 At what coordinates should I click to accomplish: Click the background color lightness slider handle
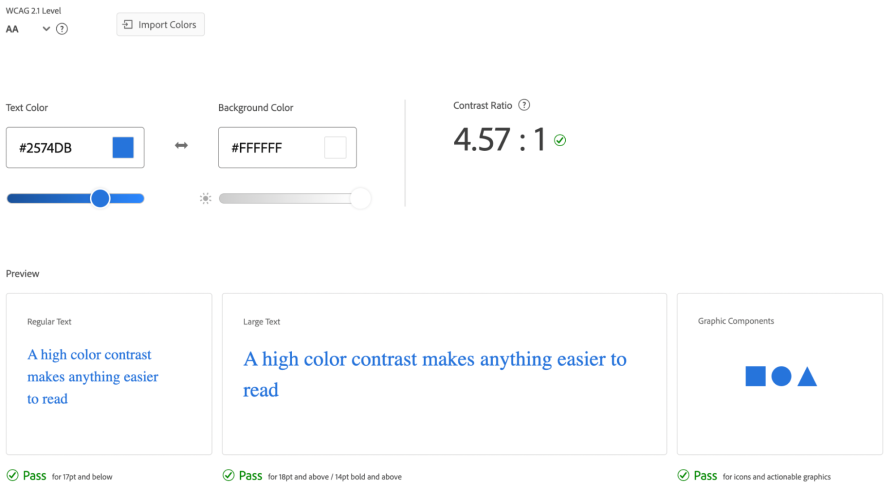[360, 198]
